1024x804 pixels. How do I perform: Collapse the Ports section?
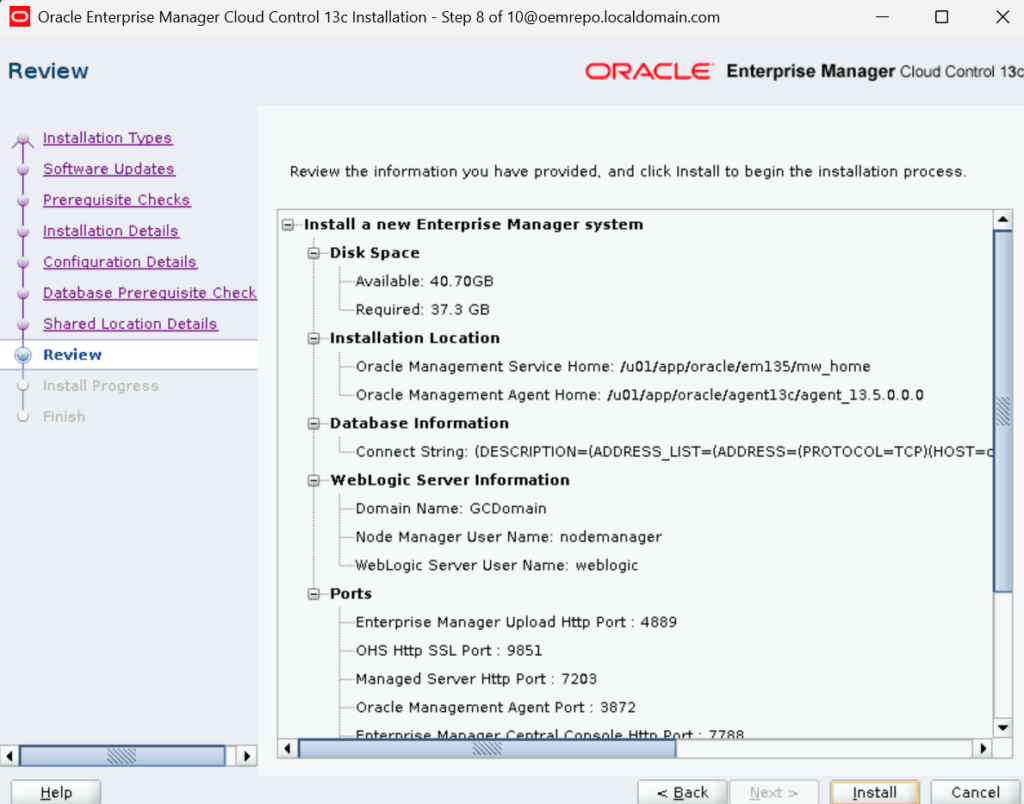pyautogui.click(x=314, y=594)
